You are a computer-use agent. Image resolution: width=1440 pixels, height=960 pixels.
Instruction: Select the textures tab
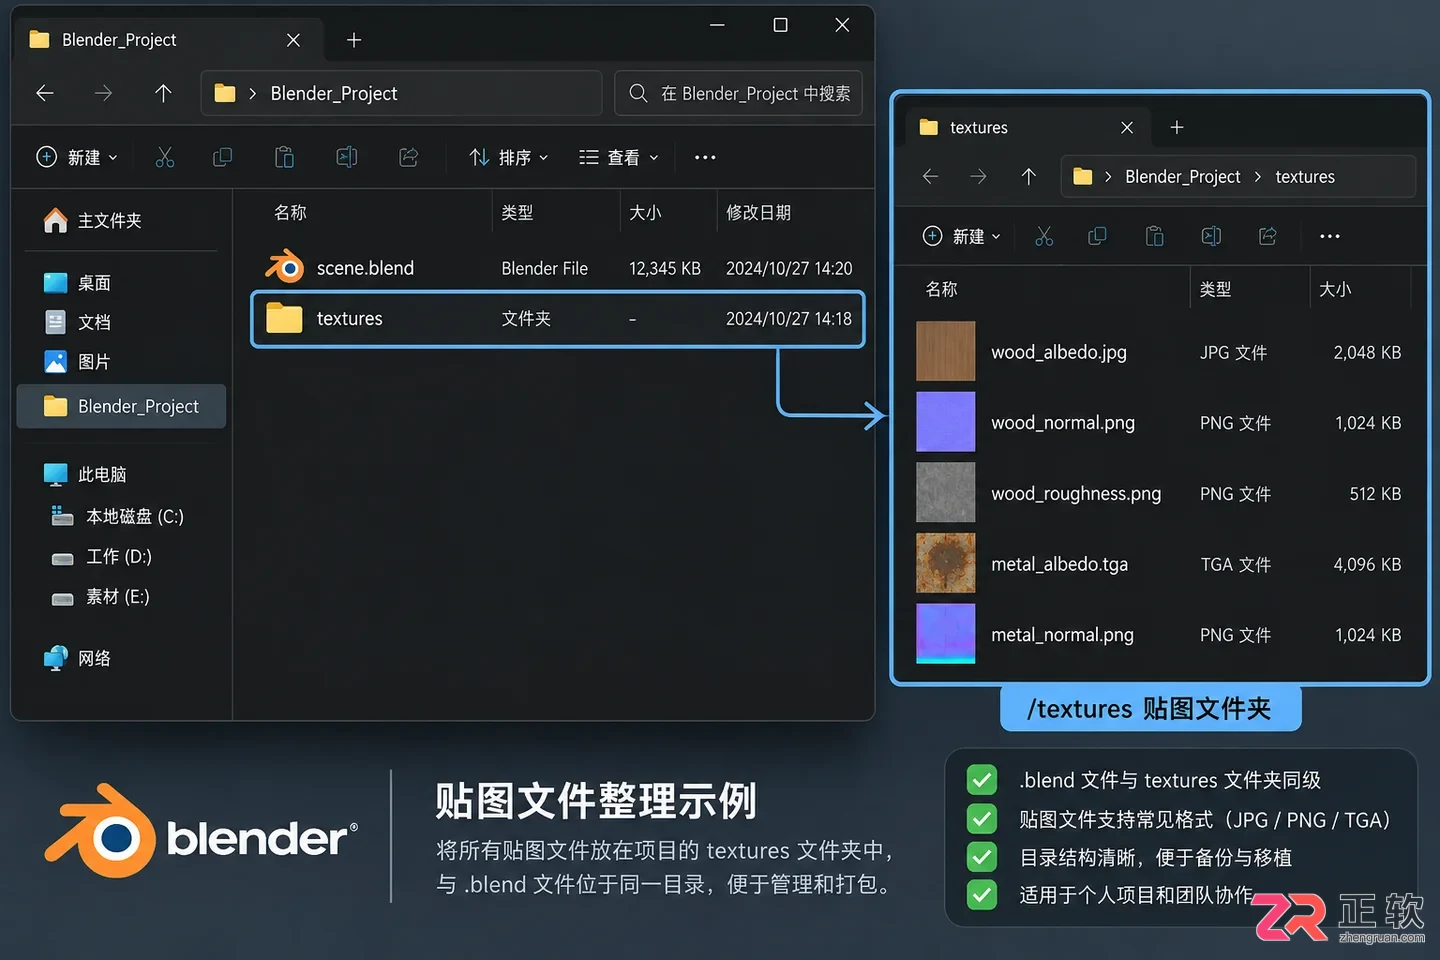1027,127
